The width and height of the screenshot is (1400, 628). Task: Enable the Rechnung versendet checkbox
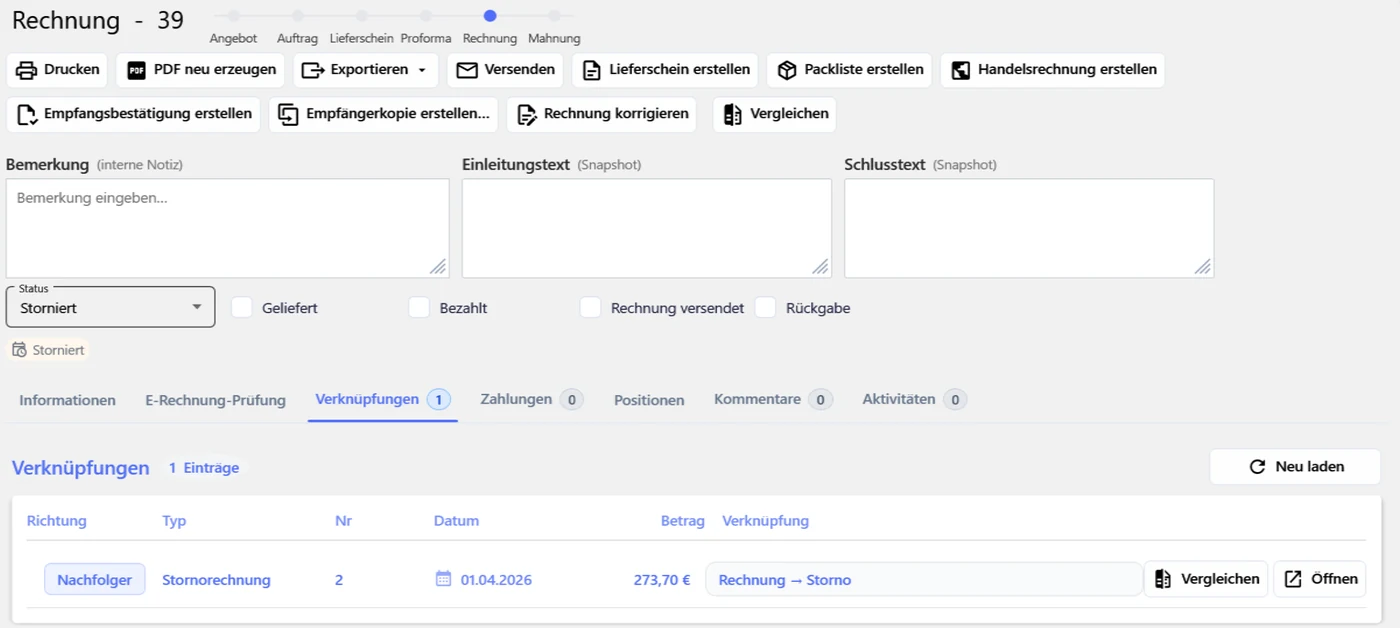pyautogui.click(x=591, y=308)
